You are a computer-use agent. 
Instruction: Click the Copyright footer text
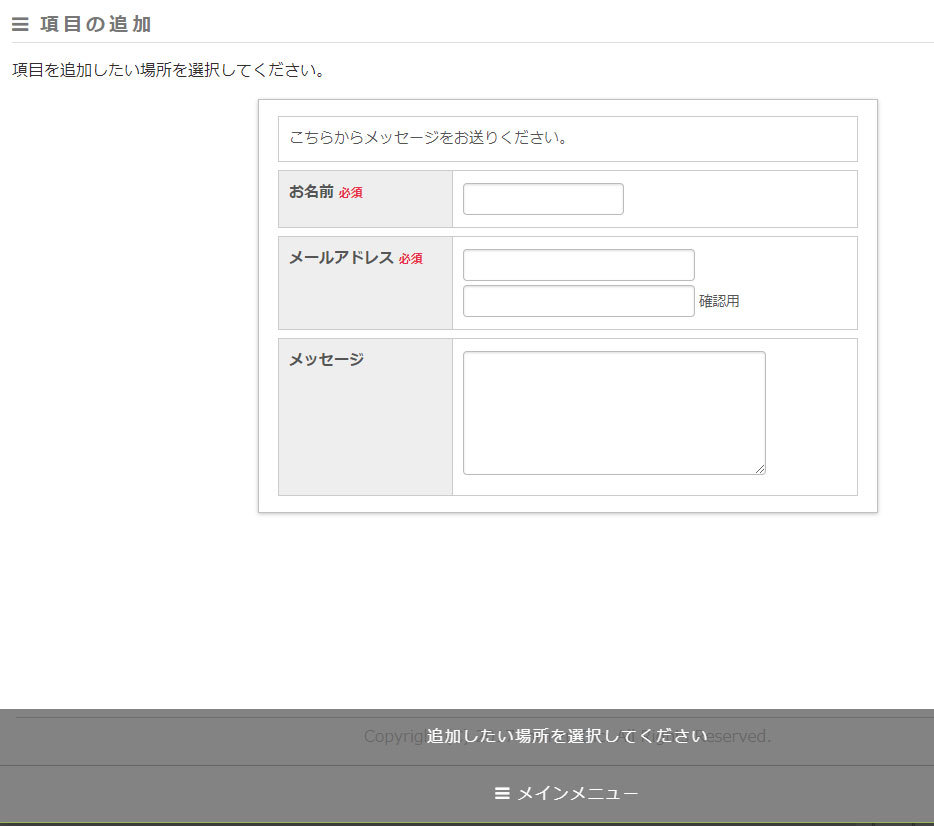pyautogui.click(x=392, y=736)
